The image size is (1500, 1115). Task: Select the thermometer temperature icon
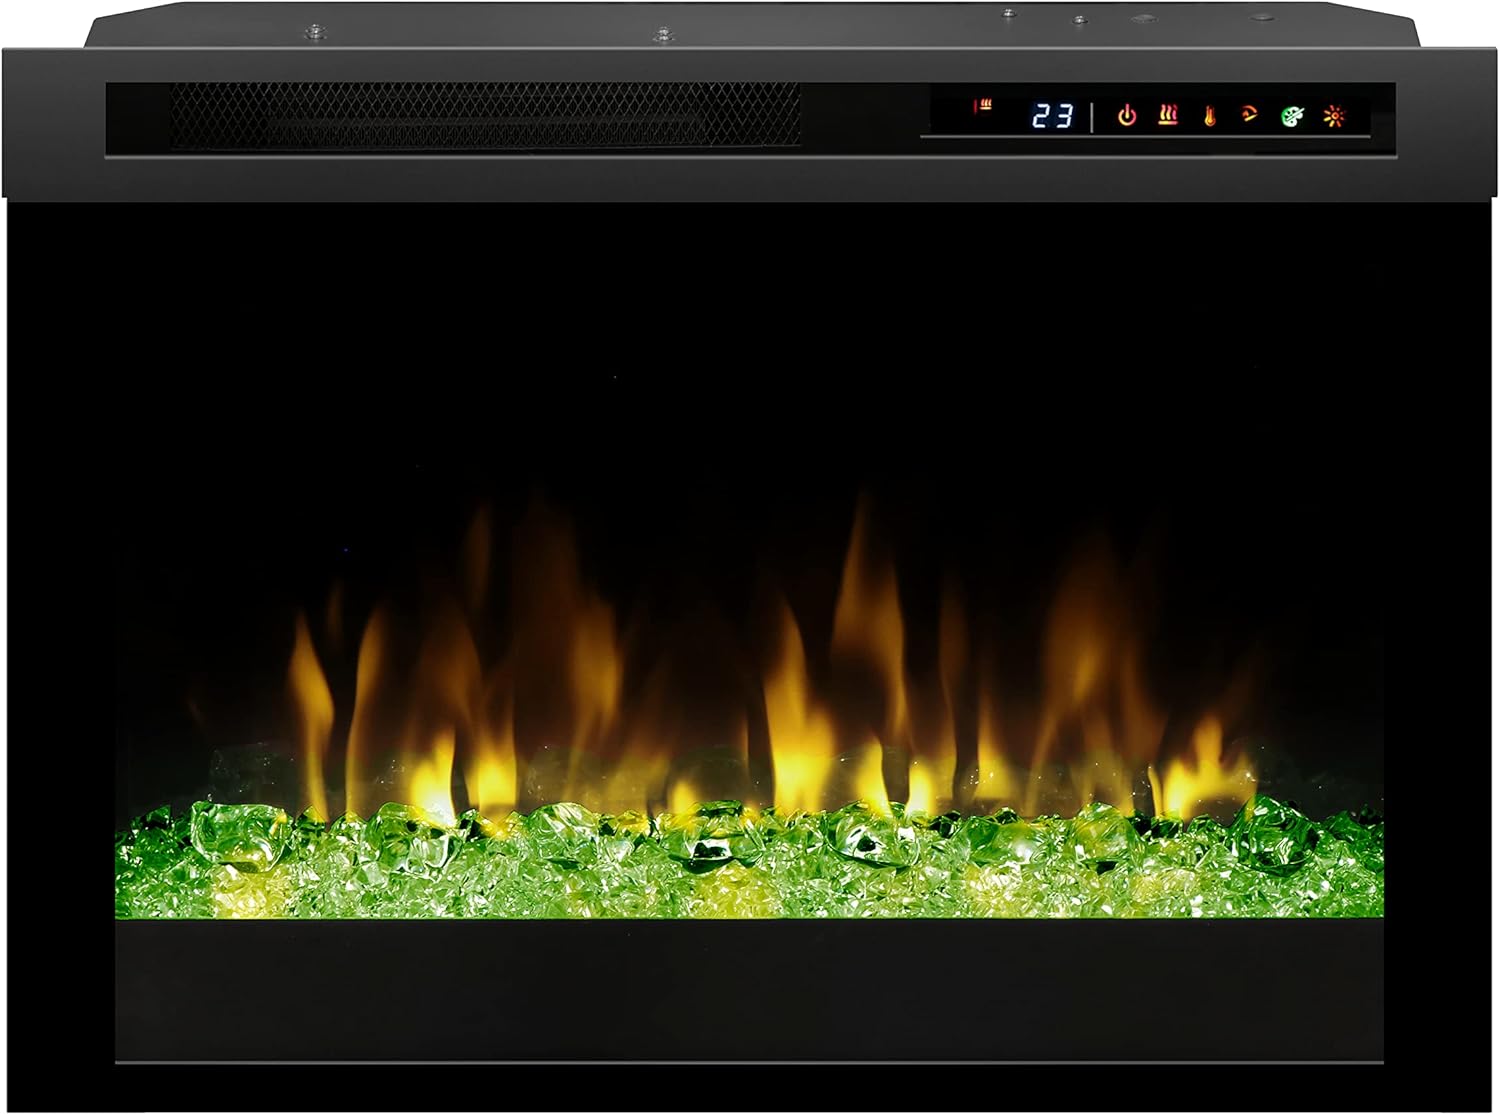coord(1209,117)
